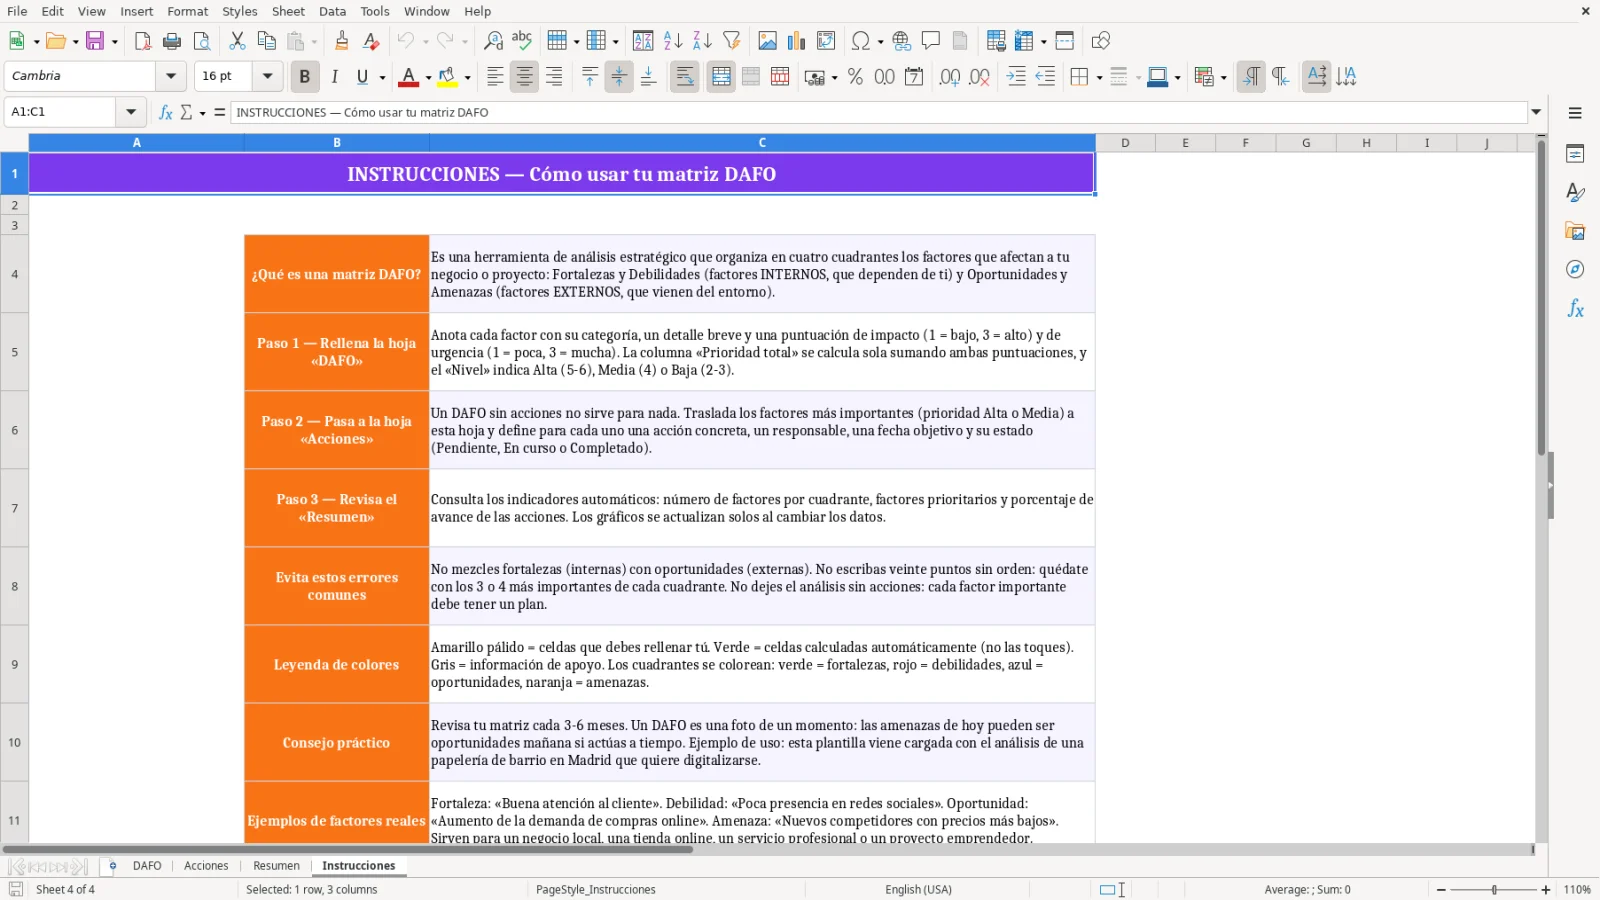Open the font size dropdown
The height and width of the screenshot is (900, 1600).
267,76
